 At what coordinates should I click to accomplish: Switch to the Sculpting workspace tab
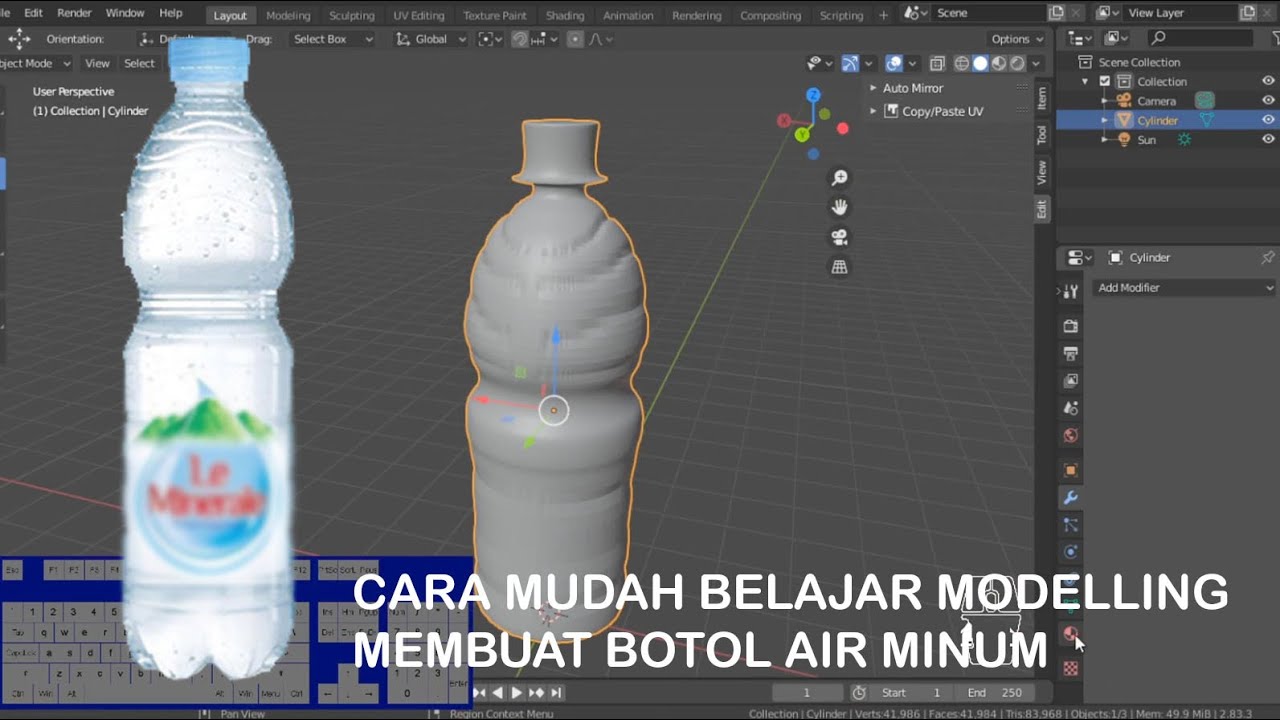pyautogui.click(x=352, y=15)
